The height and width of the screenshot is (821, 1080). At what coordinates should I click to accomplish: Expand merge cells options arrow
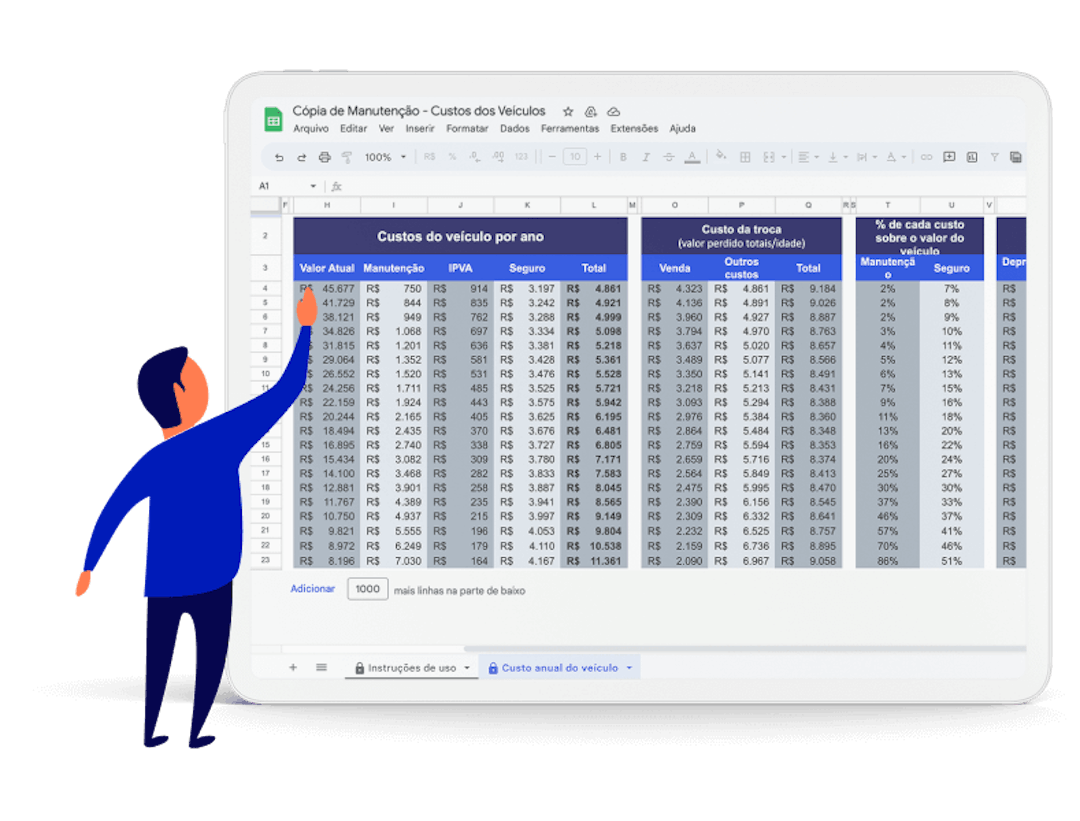(784, 157)
